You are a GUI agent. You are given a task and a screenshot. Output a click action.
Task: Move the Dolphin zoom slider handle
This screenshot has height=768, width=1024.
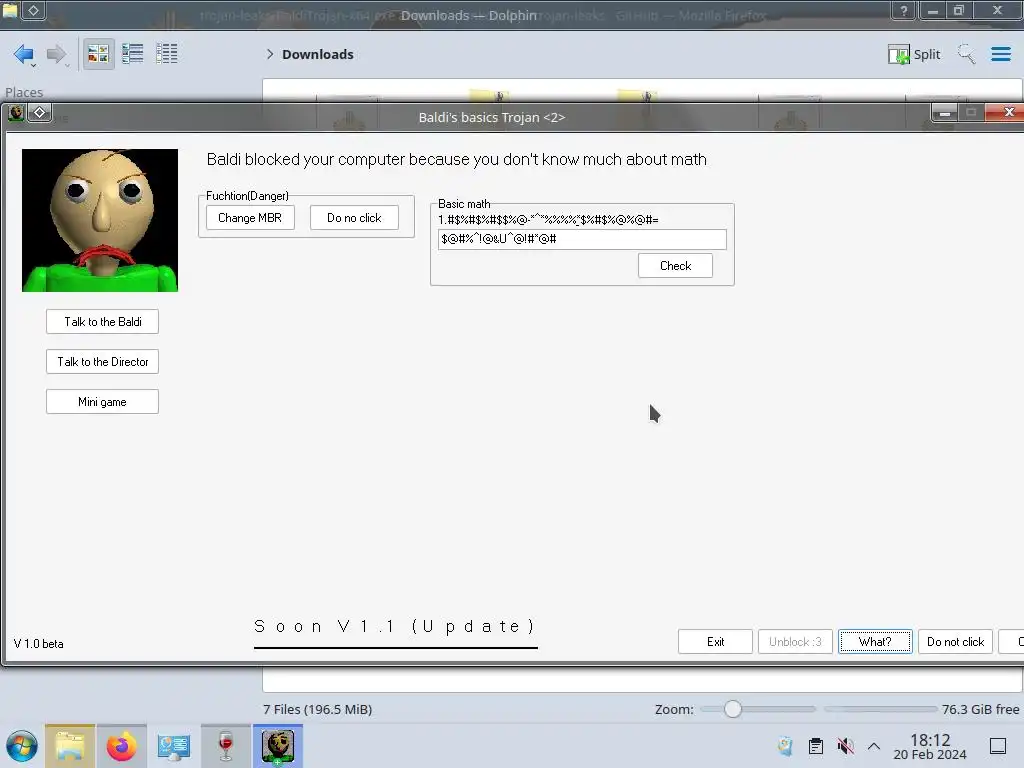[x=733, y=709]
